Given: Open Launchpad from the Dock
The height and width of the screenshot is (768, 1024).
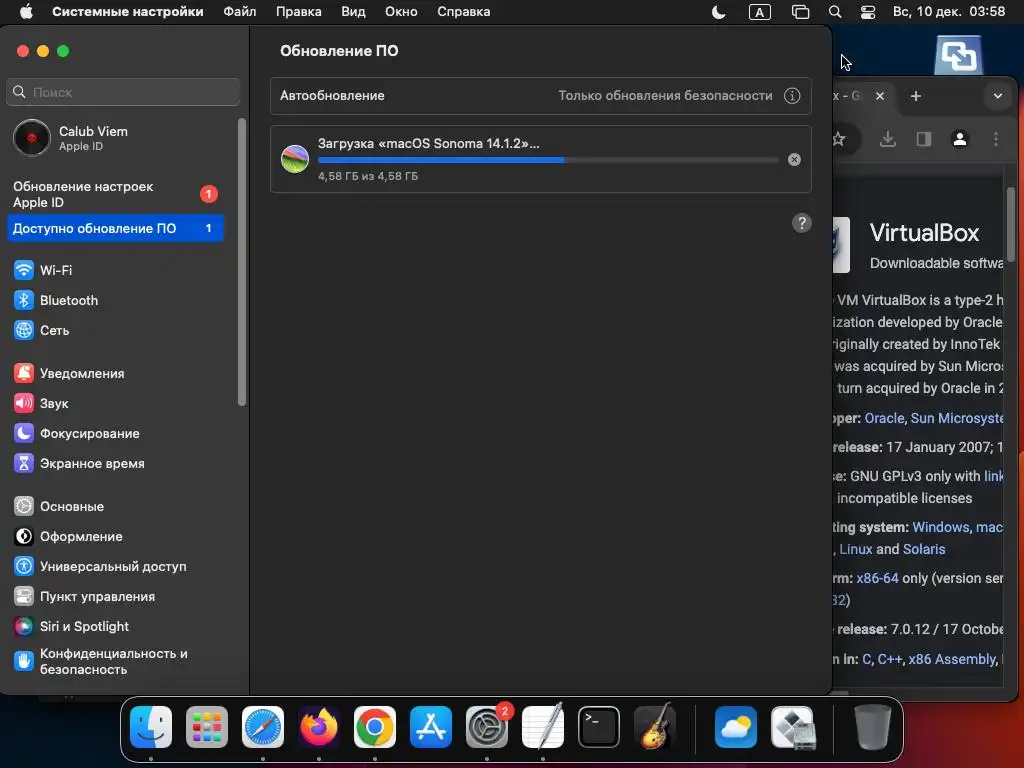Looking at the screenshot, I should click(x=207, y=727).
